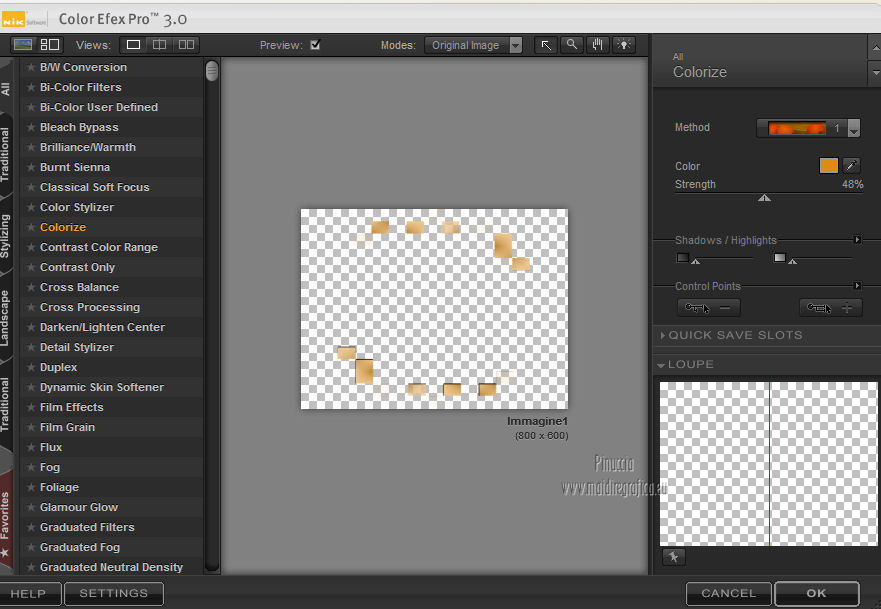Viewport: 881px width, 609px height.
Task: Select the arrow pointer tool
Action: click(546, 45)
